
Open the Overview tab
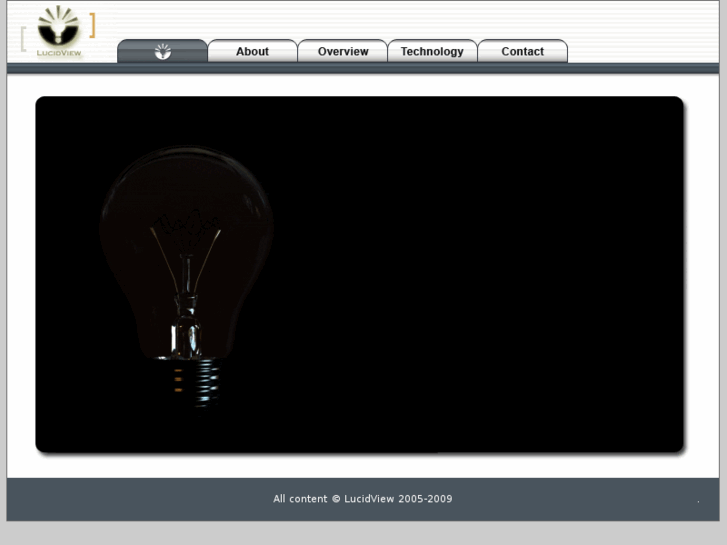coord(343,51)
